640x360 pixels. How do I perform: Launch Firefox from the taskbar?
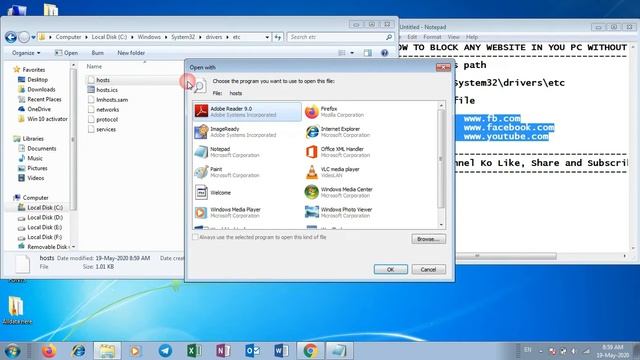coord(49,351)
